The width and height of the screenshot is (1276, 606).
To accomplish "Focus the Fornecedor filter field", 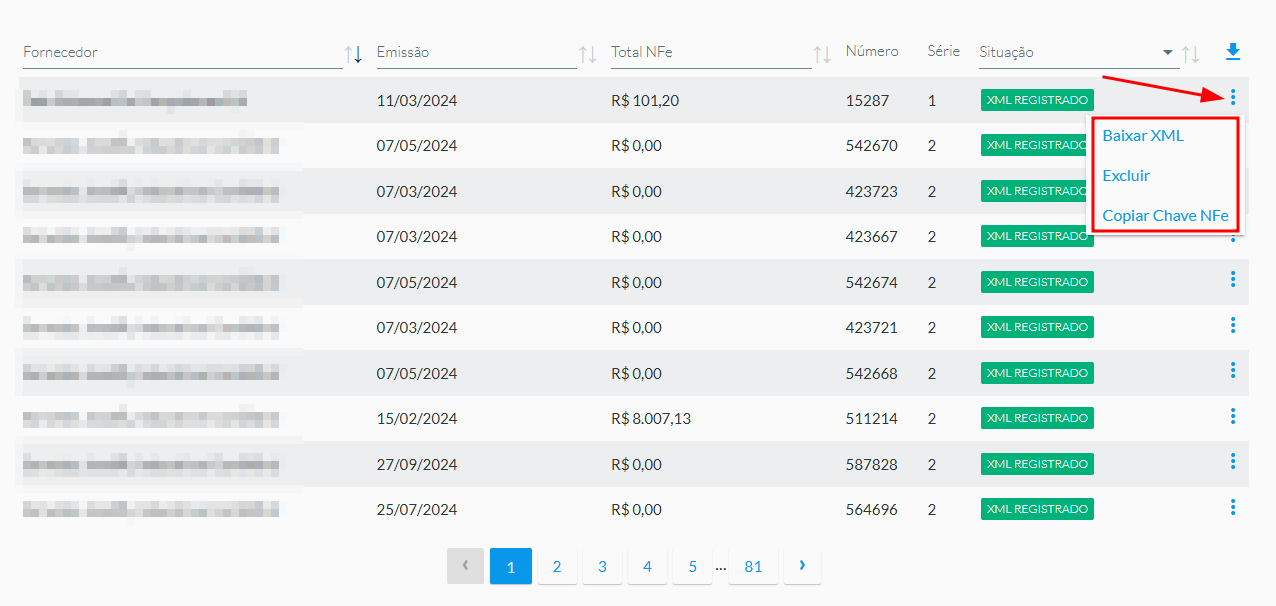I will (180, 52).
